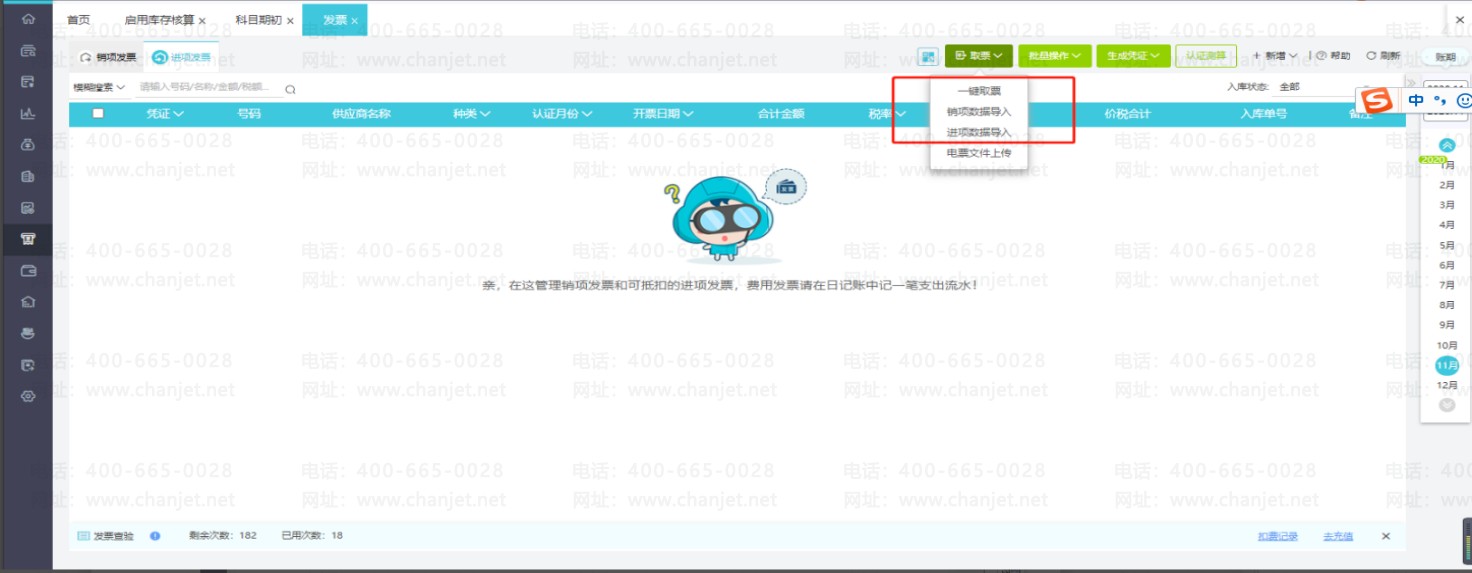Open the 新增 dropdown
Screen dimensions: 1472x573
tap(1275, 56)
